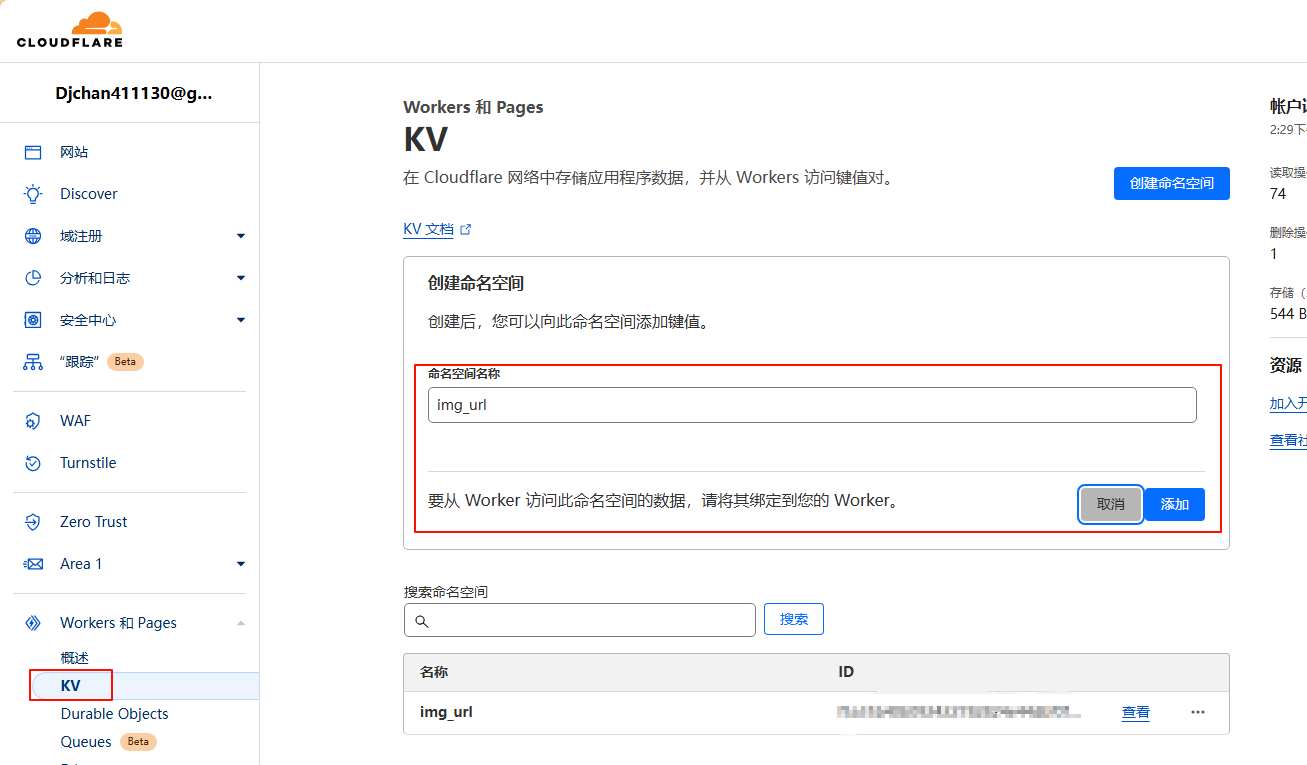The width and height of the screenshot is (1307, 765).
Task: Click the Zero Trust icon
Action: tap(33, 522)
